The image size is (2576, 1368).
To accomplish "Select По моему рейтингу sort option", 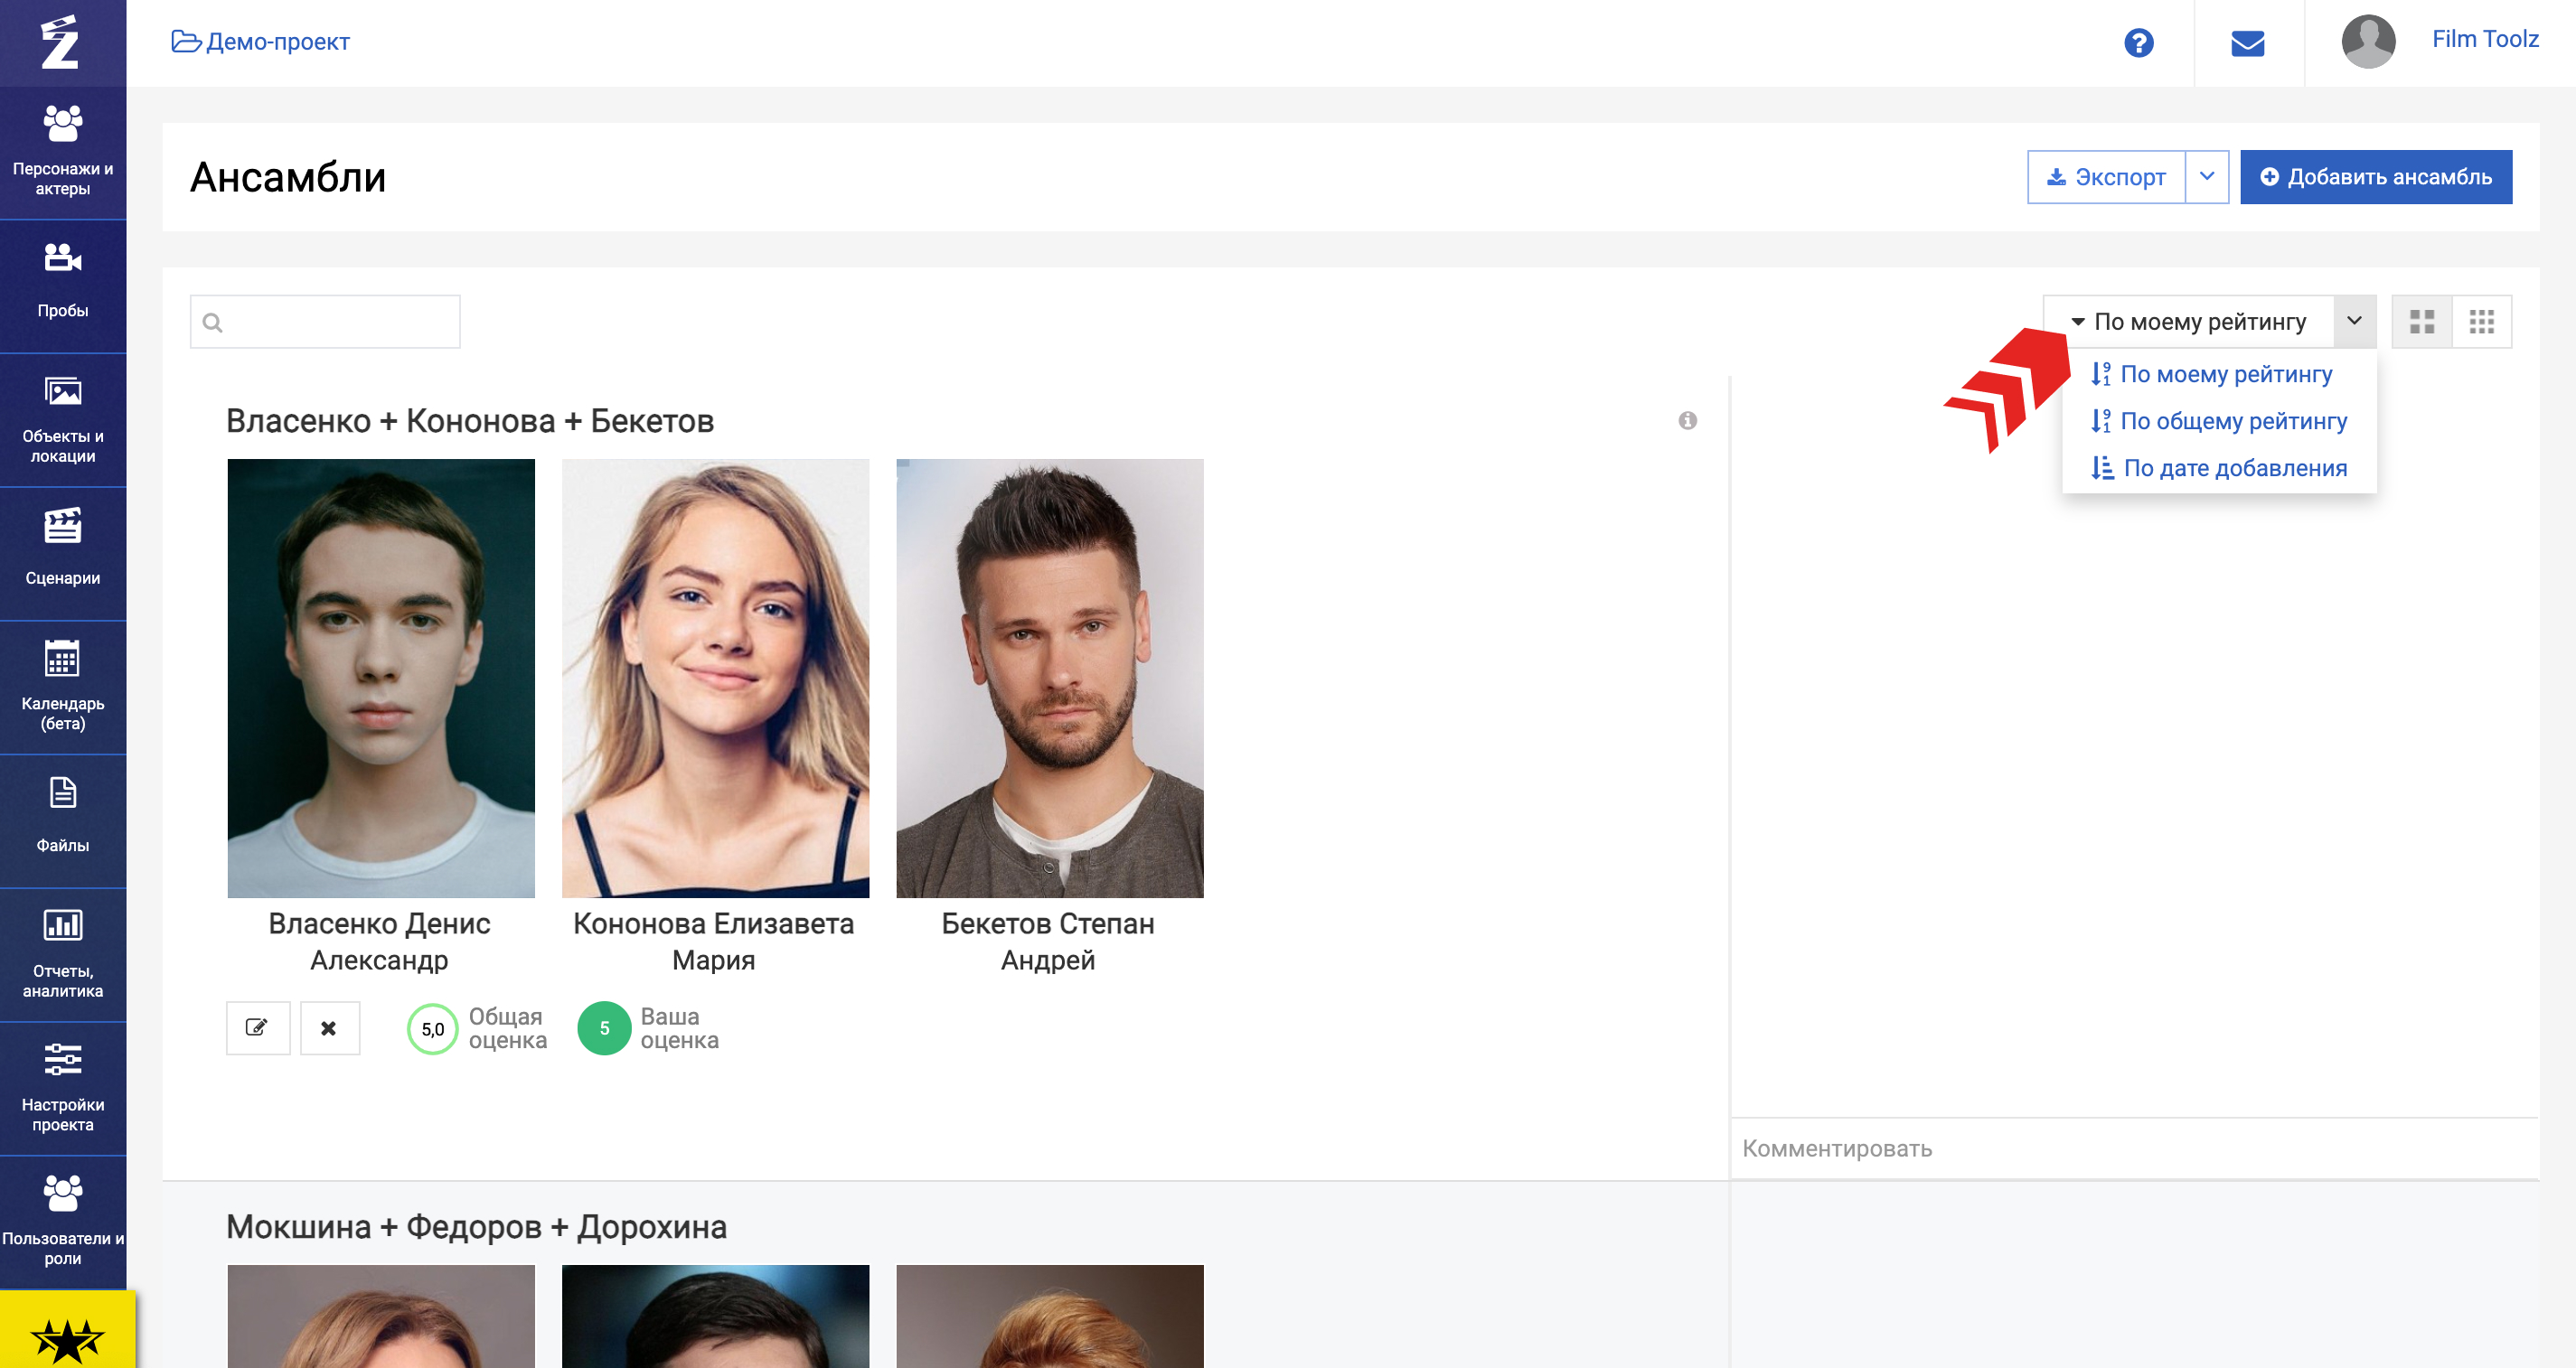I will [x=2211, y=374].
